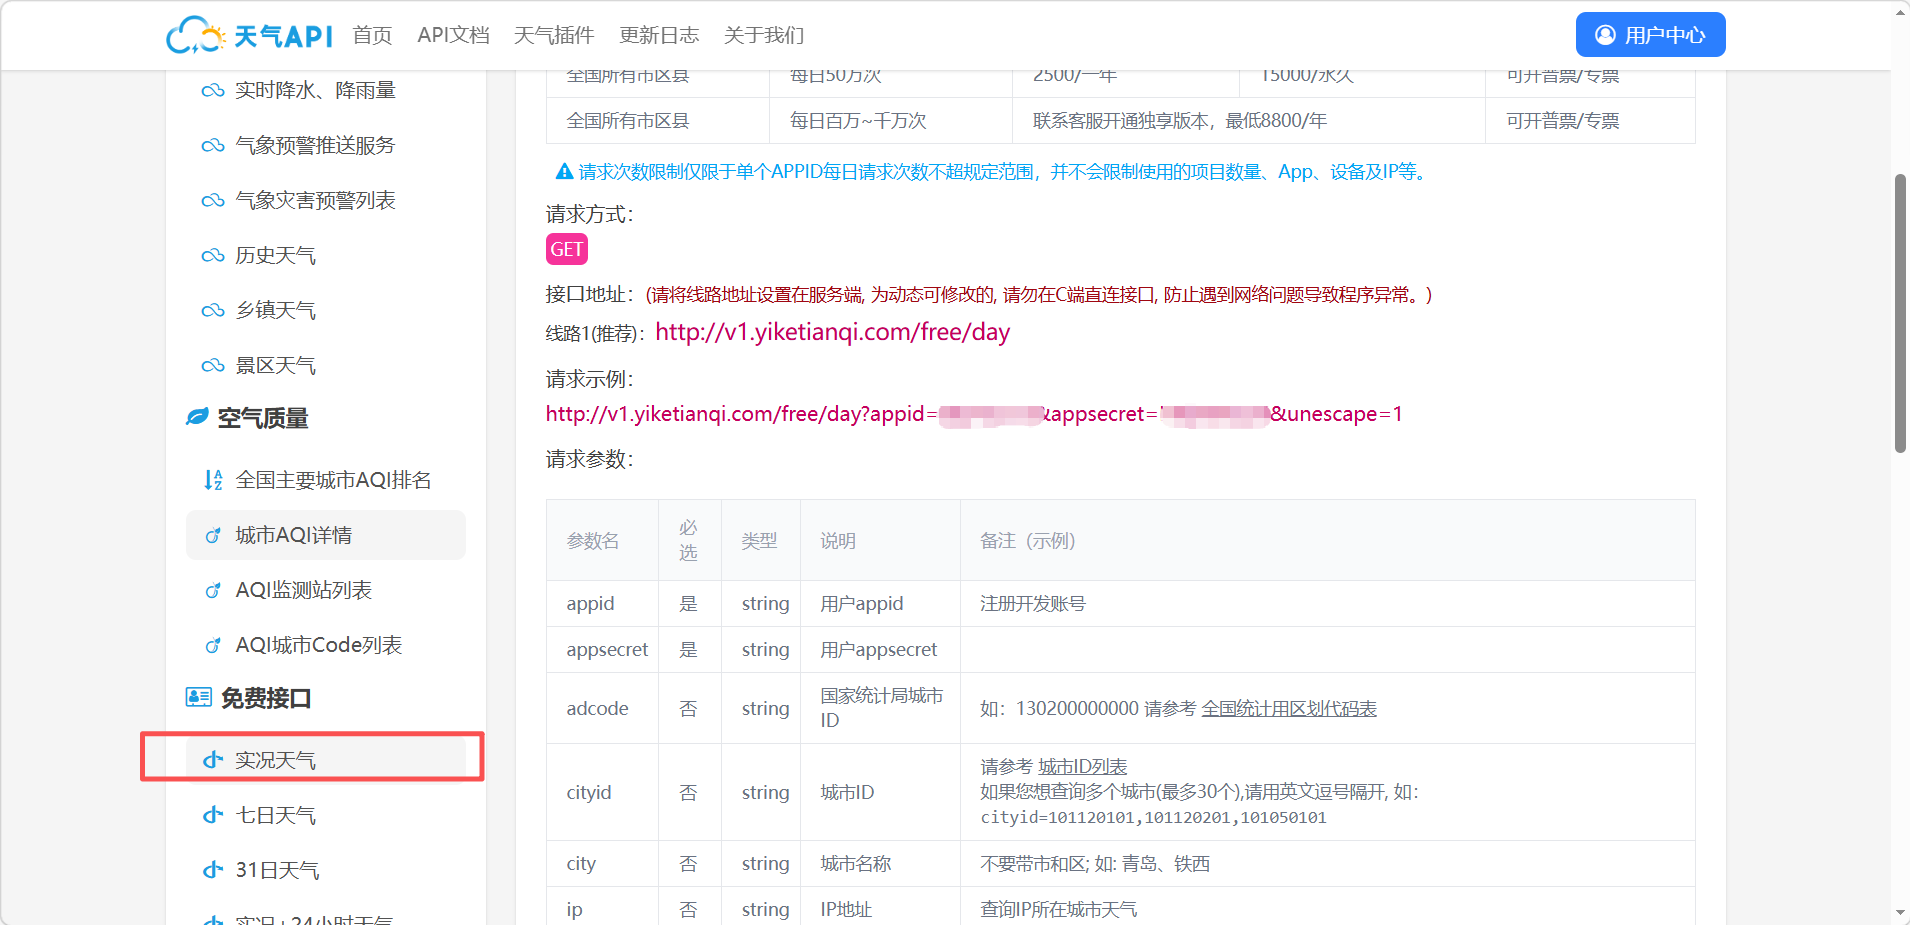Open the 城市ID列表 link

tap(1083, 767)
